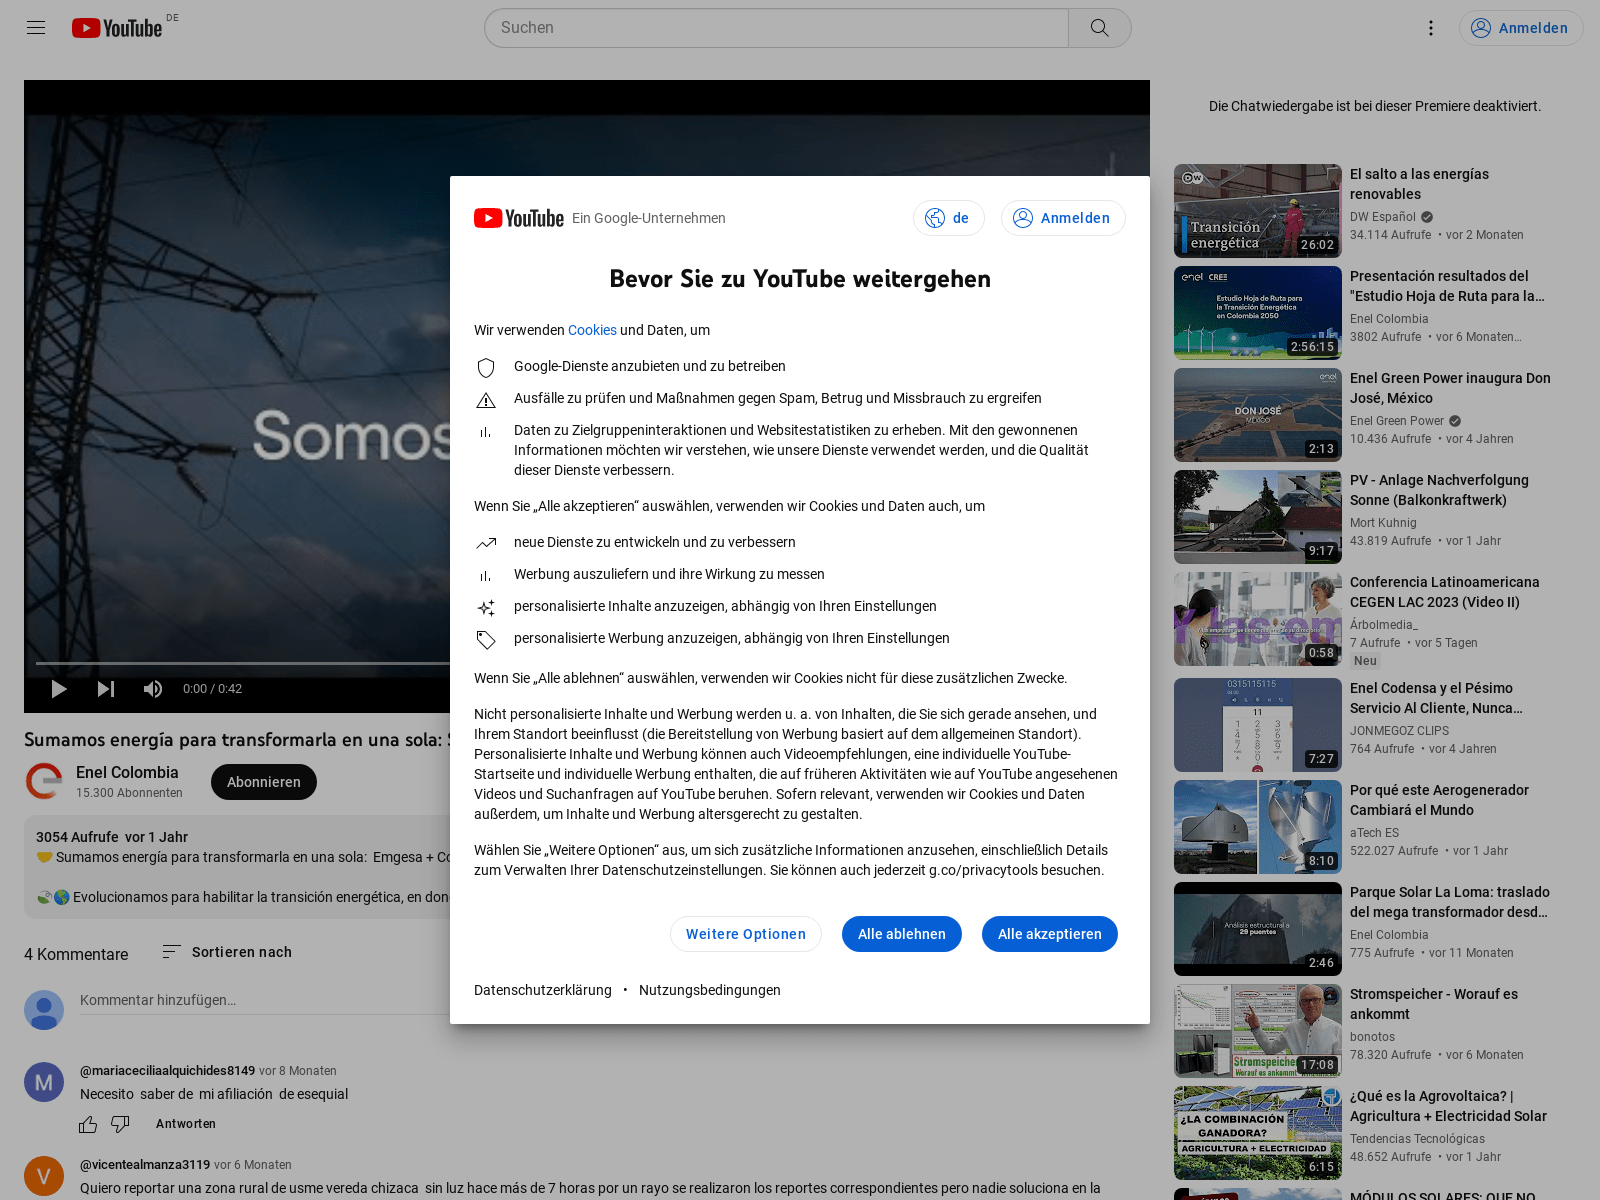This screenshot has height=1200, width=1600.
Task: Open the Cookies link in the dialog
Action: click(592, 330)
